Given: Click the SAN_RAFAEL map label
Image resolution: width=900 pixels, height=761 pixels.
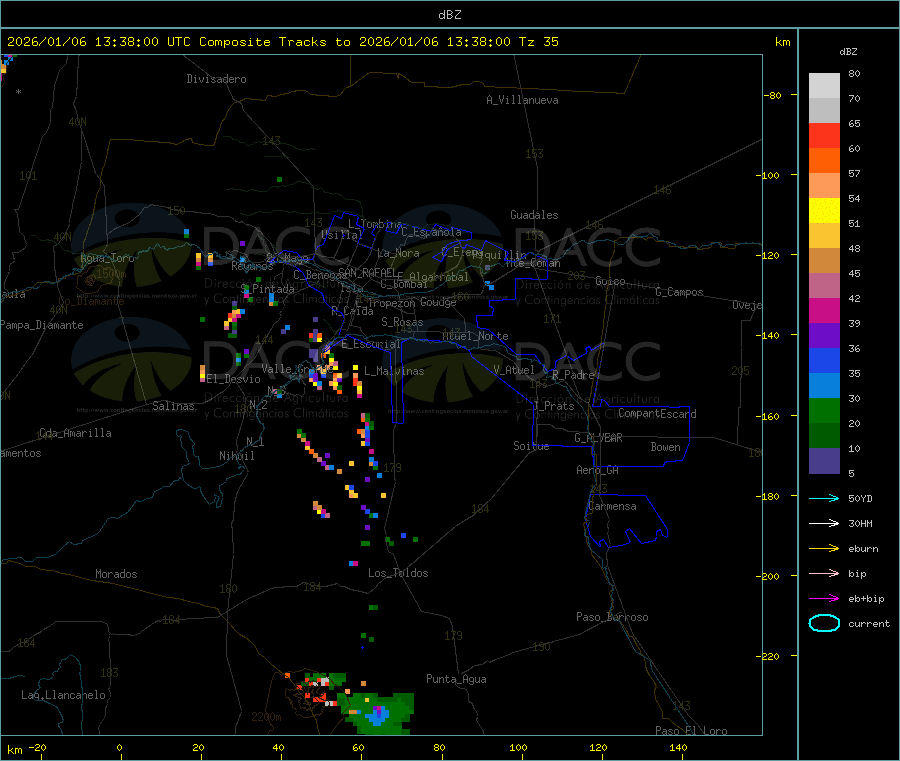Looking at the screenshot, I should [x=365, y=272].
